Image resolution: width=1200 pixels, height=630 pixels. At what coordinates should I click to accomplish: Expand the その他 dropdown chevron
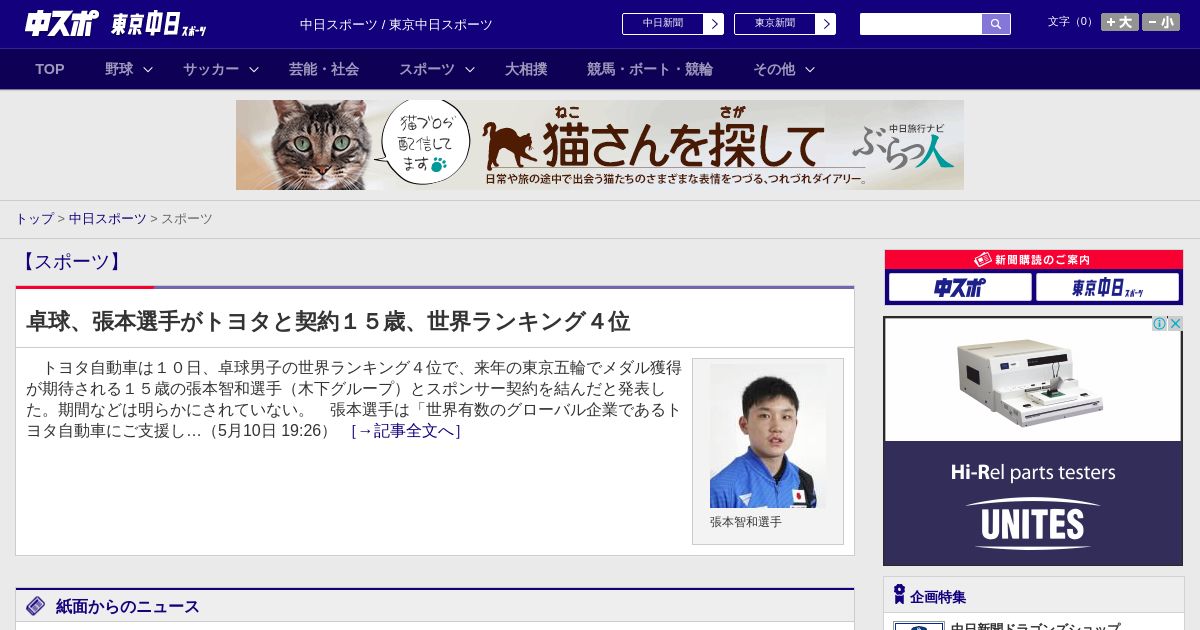coord(810,69)
